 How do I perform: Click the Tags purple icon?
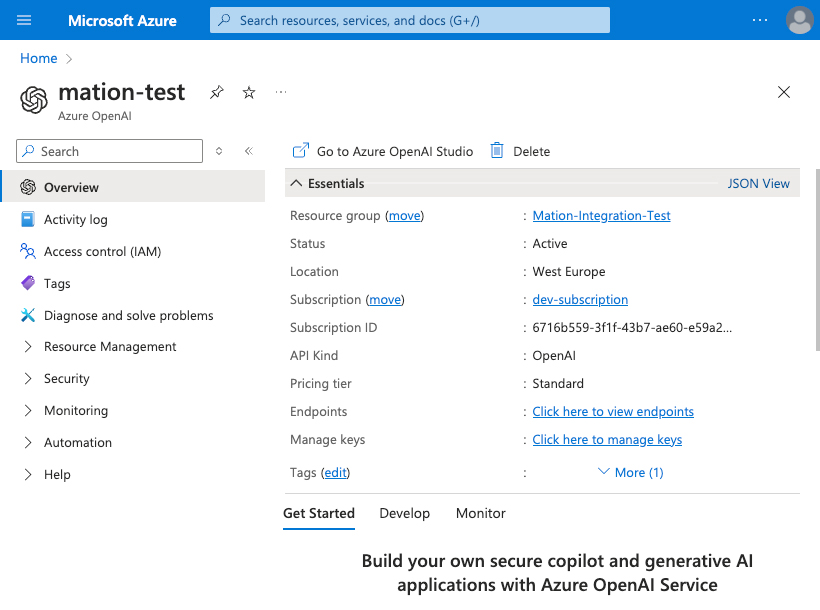coord(28,283)
